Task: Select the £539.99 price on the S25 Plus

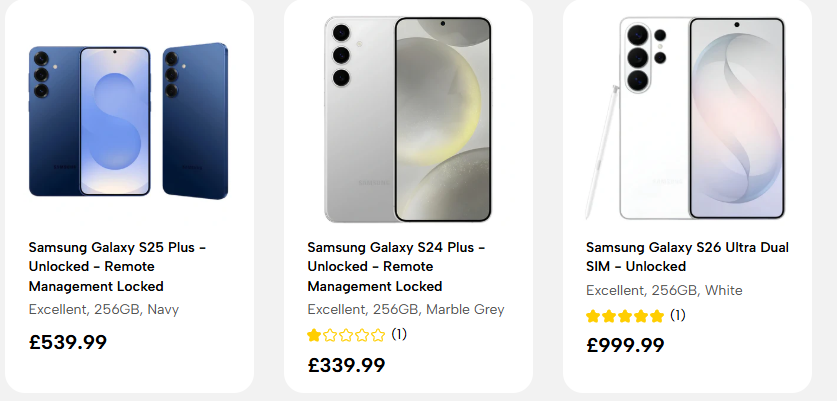Action: click(68, 342)
